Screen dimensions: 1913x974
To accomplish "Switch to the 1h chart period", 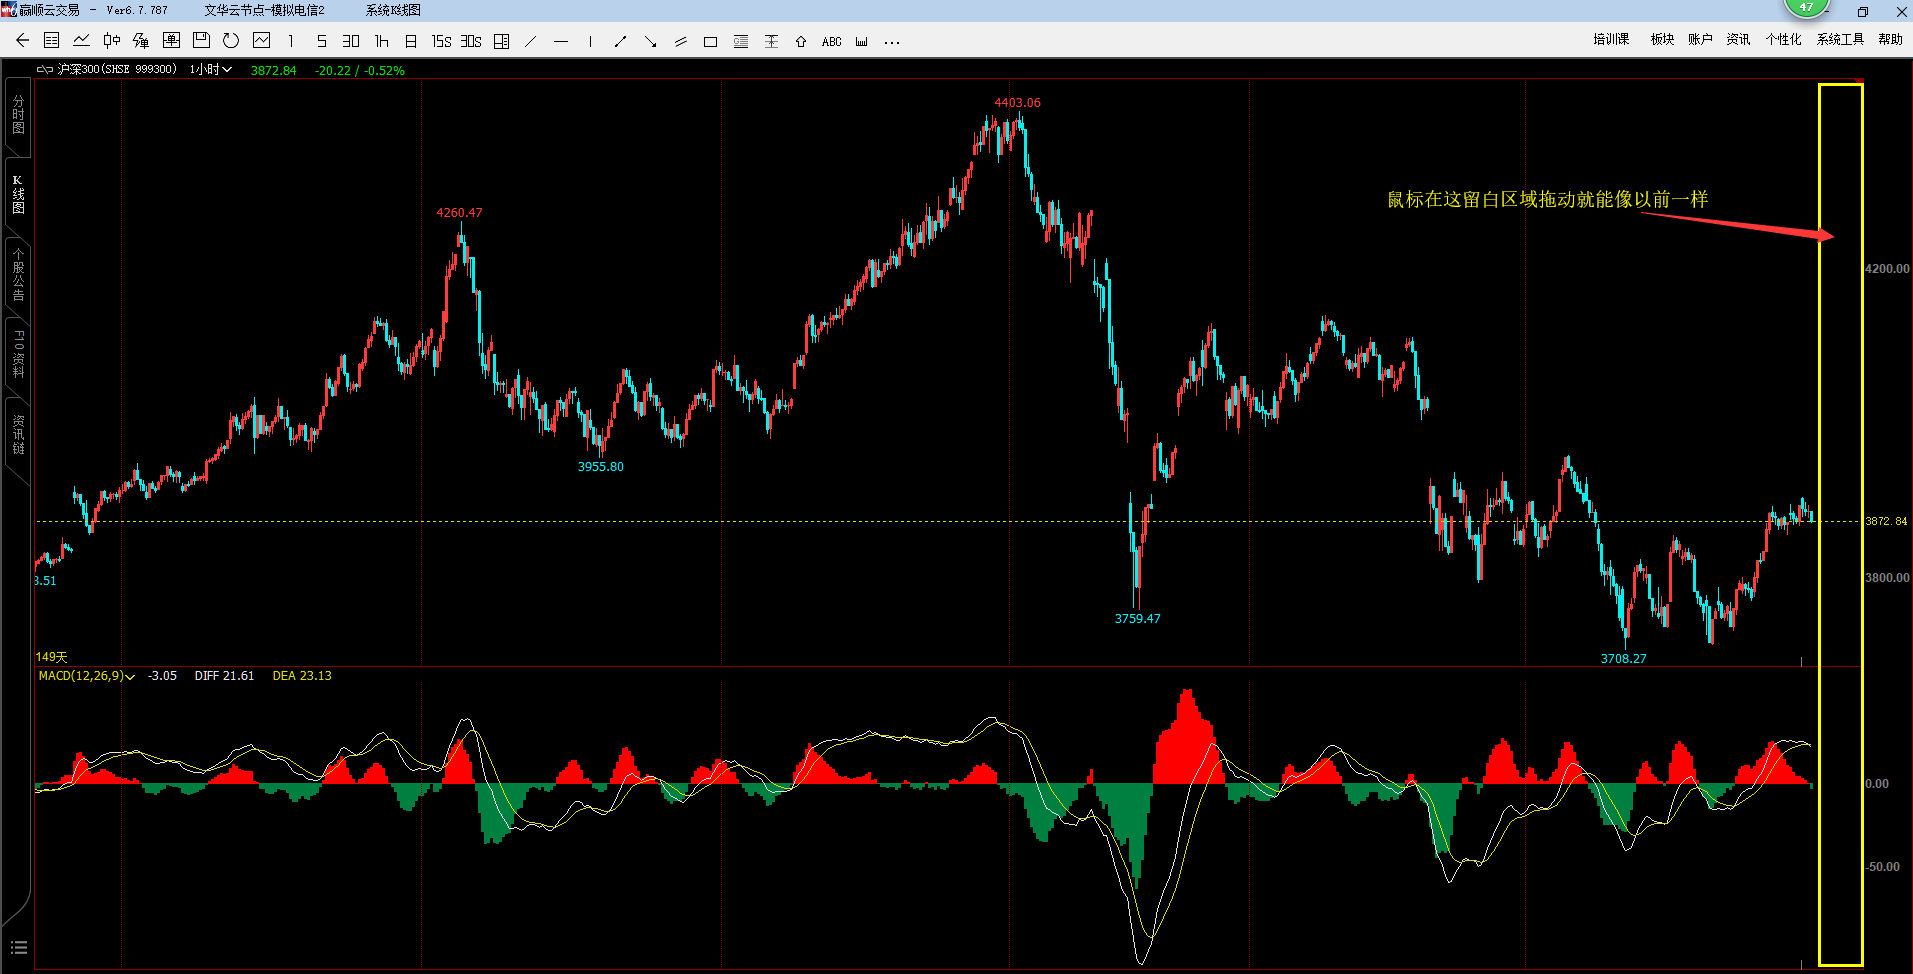I will point(381,42).
